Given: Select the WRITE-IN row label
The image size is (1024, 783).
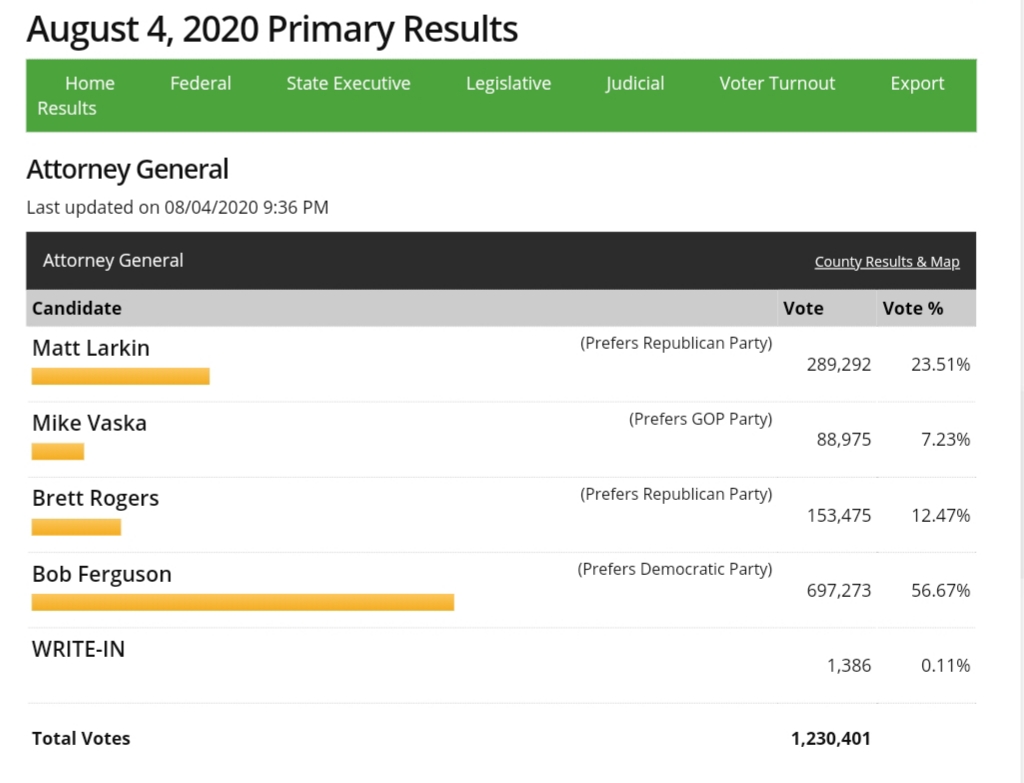Looking at the screenshot, I should [79, 649].
